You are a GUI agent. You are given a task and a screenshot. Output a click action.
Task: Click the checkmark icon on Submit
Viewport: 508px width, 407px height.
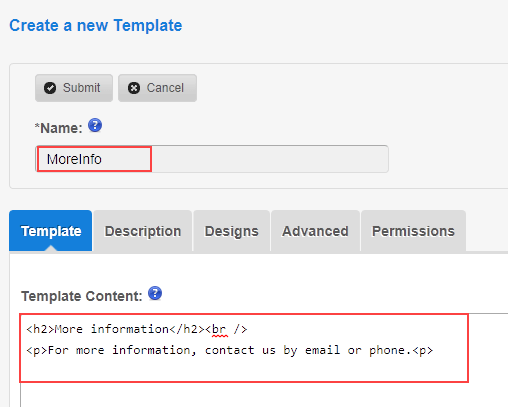(50, 88)
